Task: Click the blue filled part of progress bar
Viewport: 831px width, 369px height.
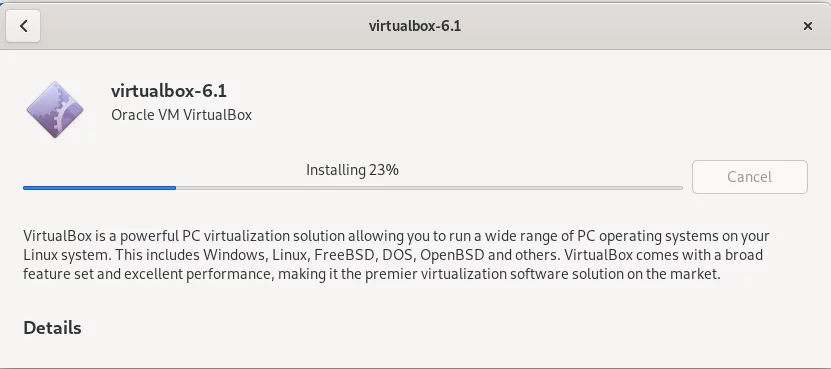Action: pyautogui.click(x=99, y=188)
